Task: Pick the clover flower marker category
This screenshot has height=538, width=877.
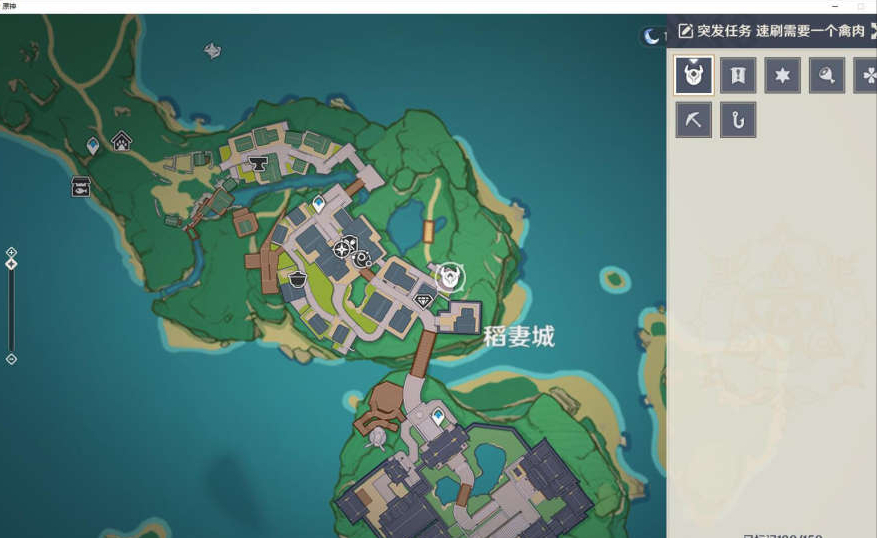Action: pyautogui.click(x=866, y=75)
